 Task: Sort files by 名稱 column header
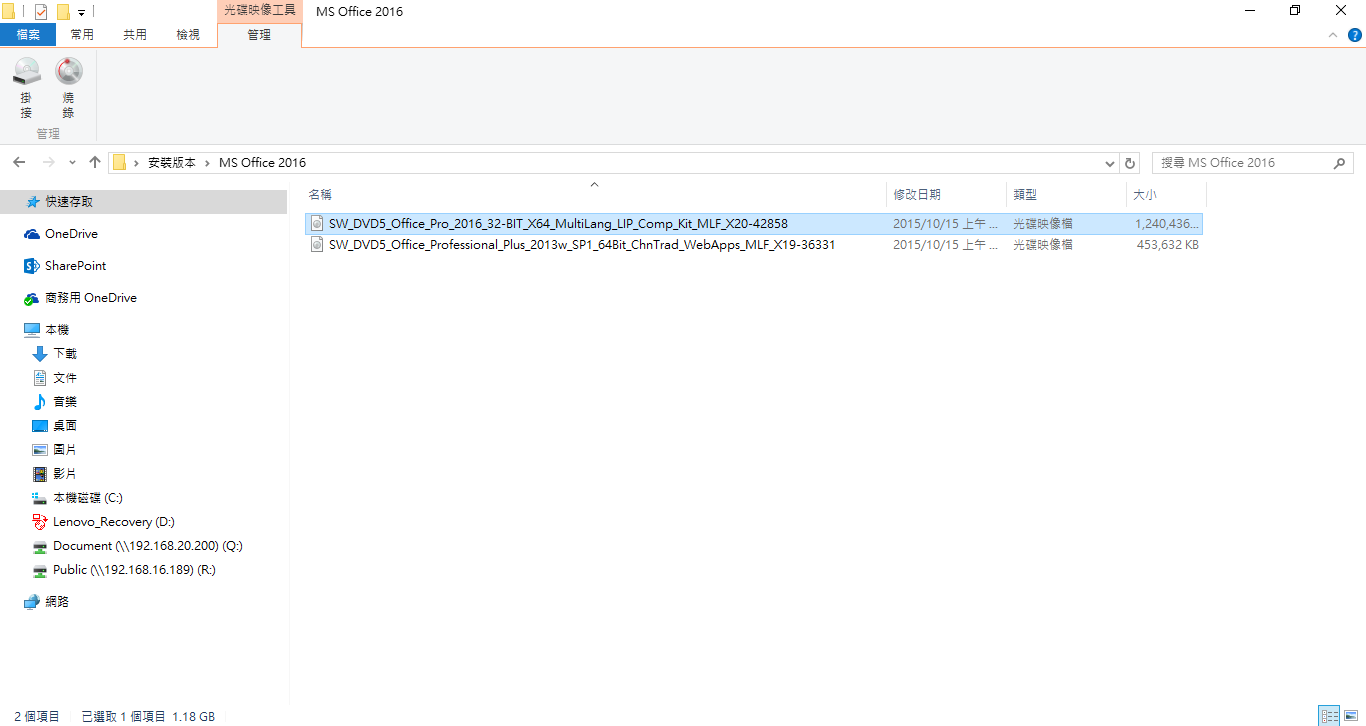pos(320,195)
